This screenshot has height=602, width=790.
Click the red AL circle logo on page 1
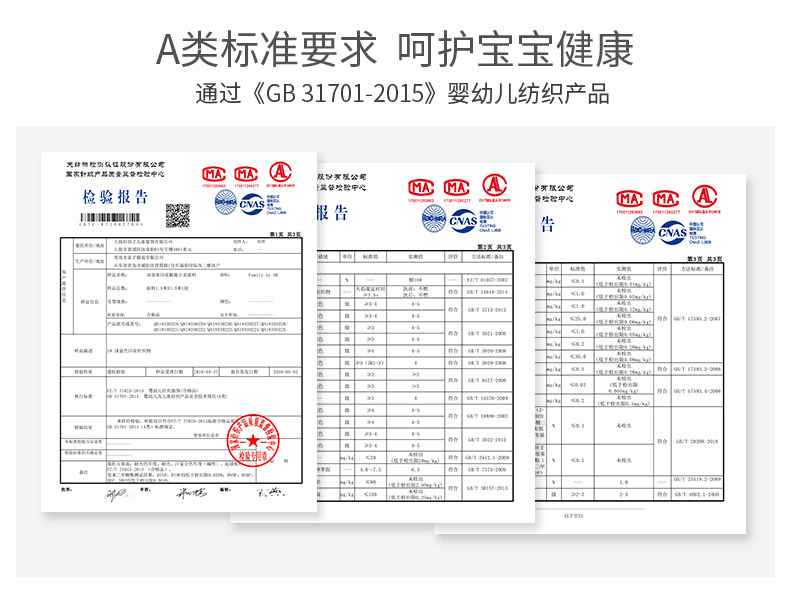click(280, 172)
